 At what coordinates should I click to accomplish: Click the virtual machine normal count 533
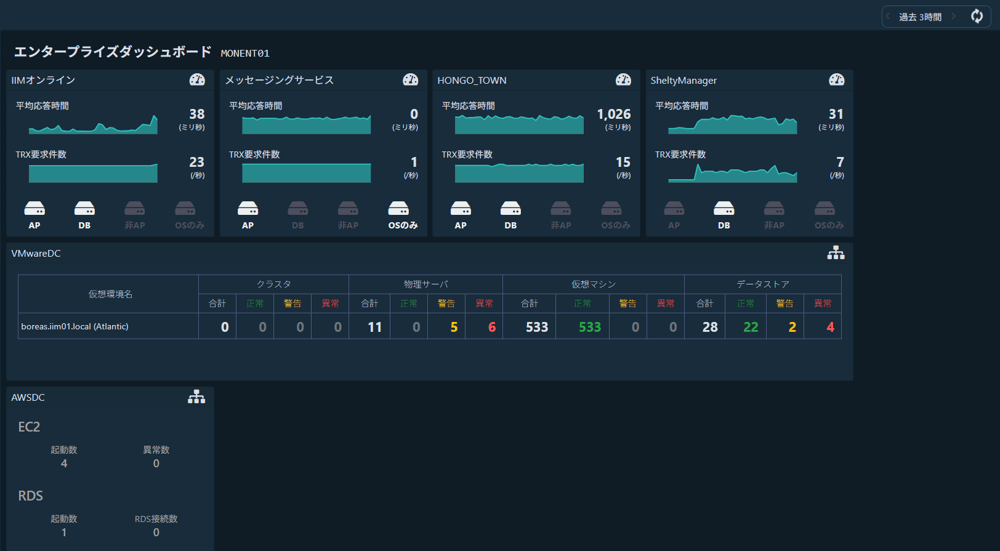[589, 327]
